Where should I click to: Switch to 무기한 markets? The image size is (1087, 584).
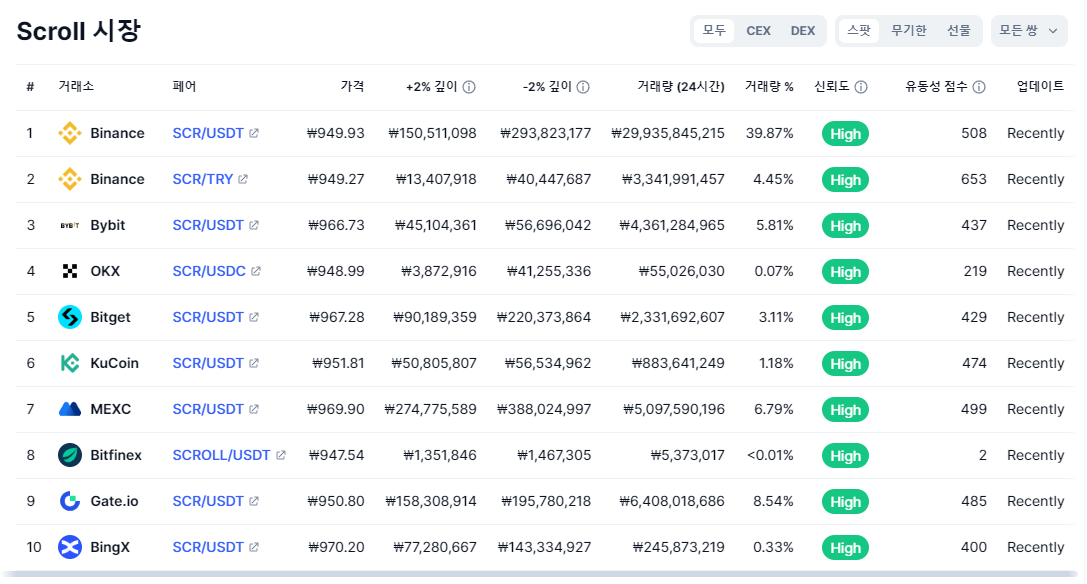909,31
